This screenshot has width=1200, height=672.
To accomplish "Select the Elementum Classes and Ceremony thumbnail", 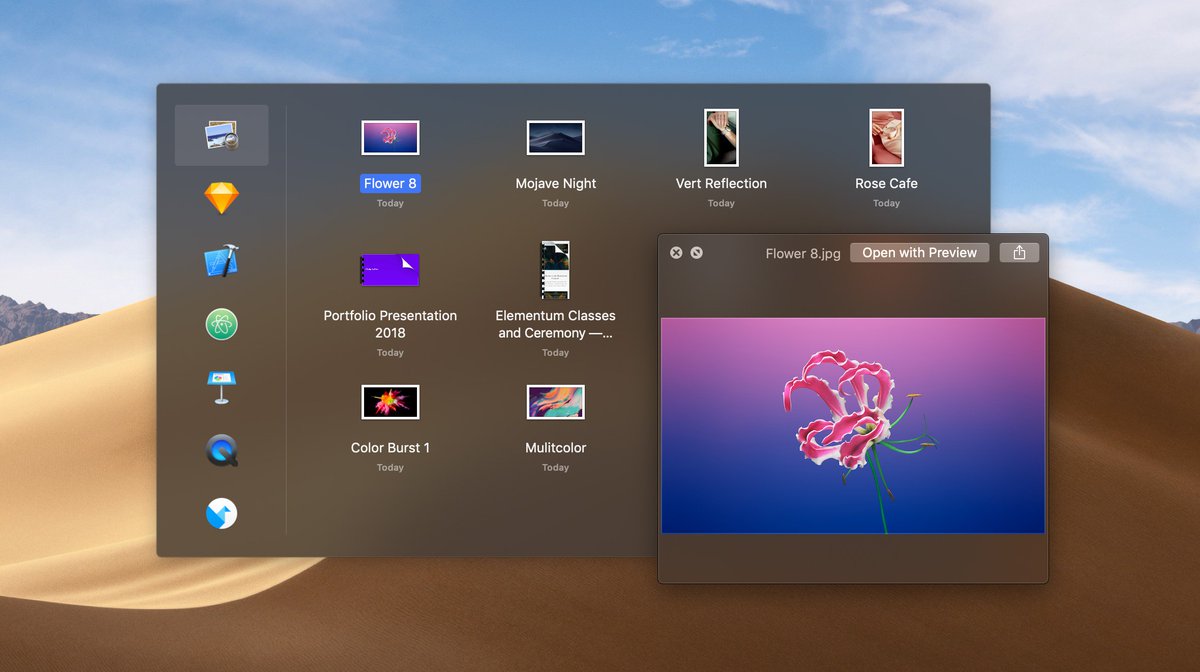I will (555, 270).
